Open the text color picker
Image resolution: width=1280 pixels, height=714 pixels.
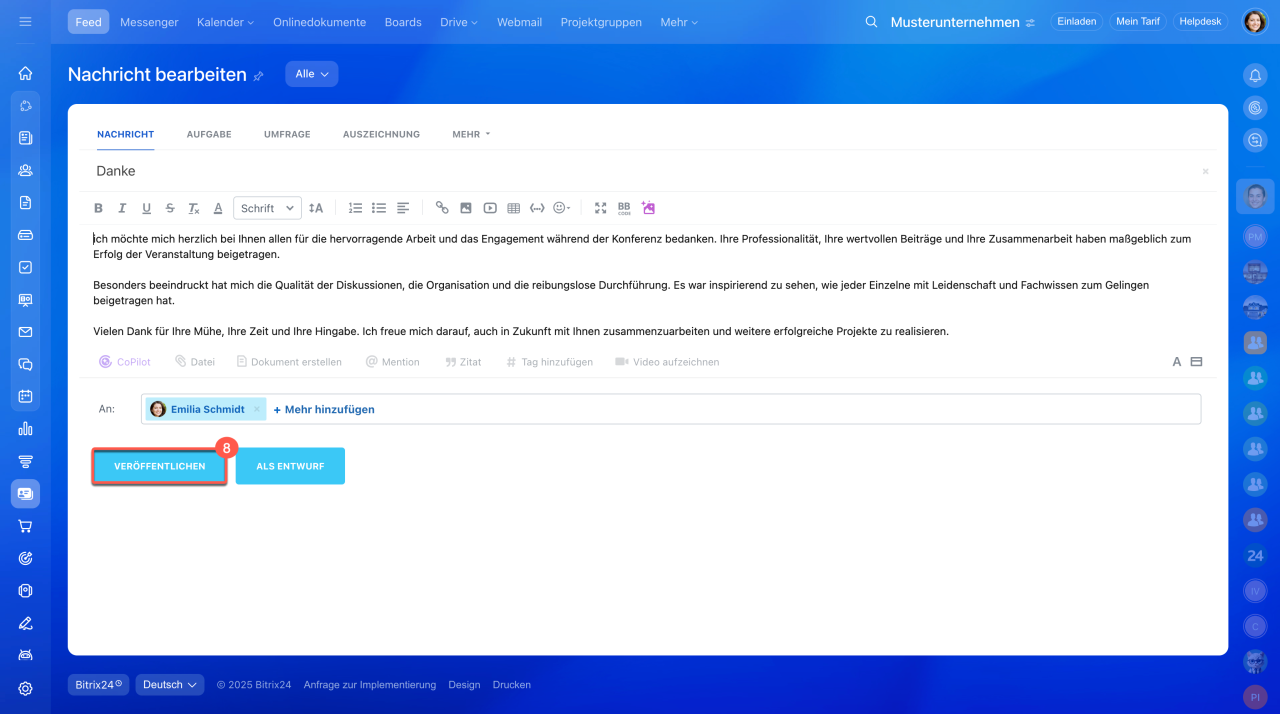(x=218, y=208)
